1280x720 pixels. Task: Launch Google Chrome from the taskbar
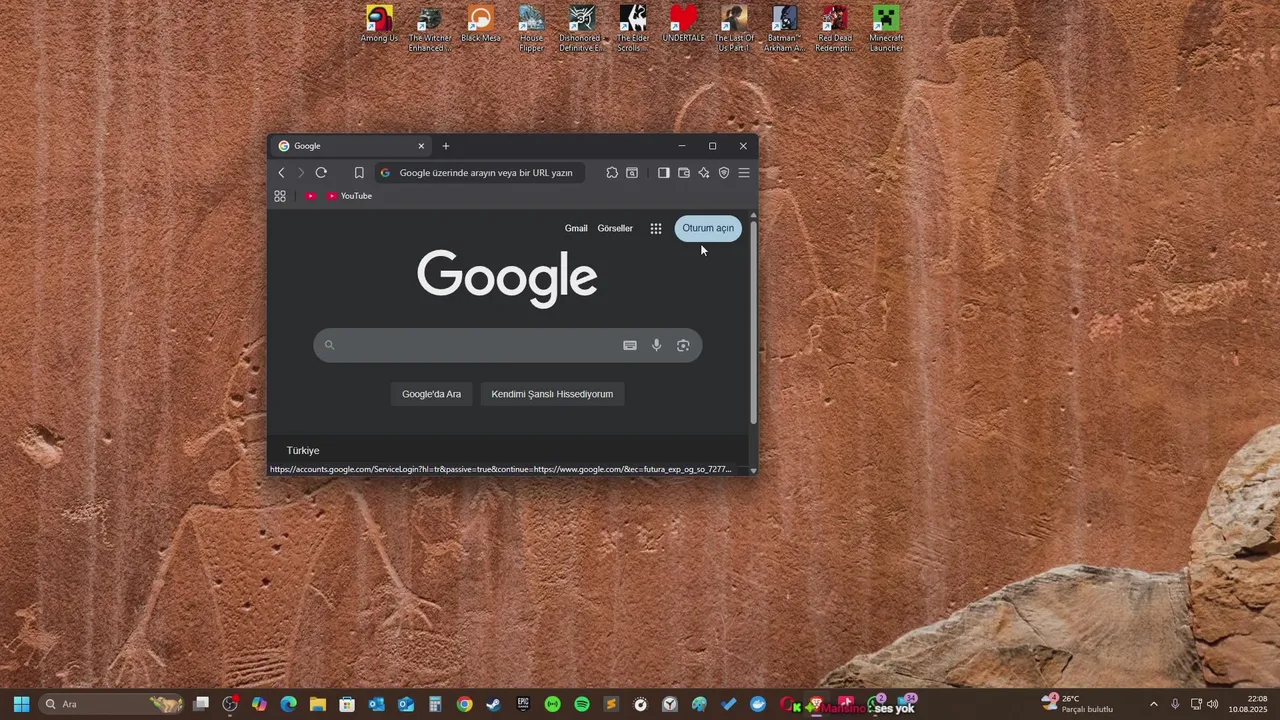464,704
